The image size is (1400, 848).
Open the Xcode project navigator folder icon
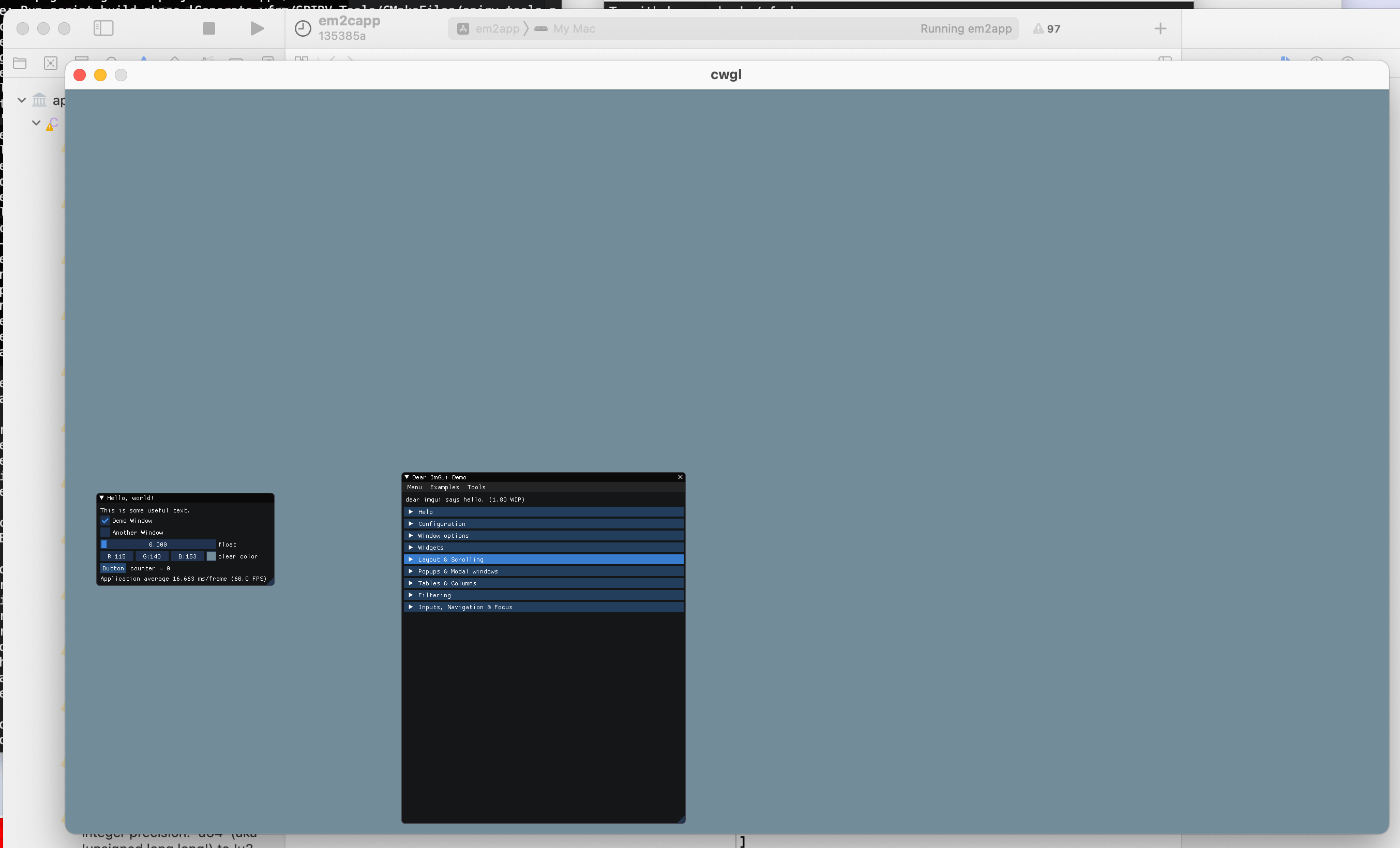click(x=19, y=62)
